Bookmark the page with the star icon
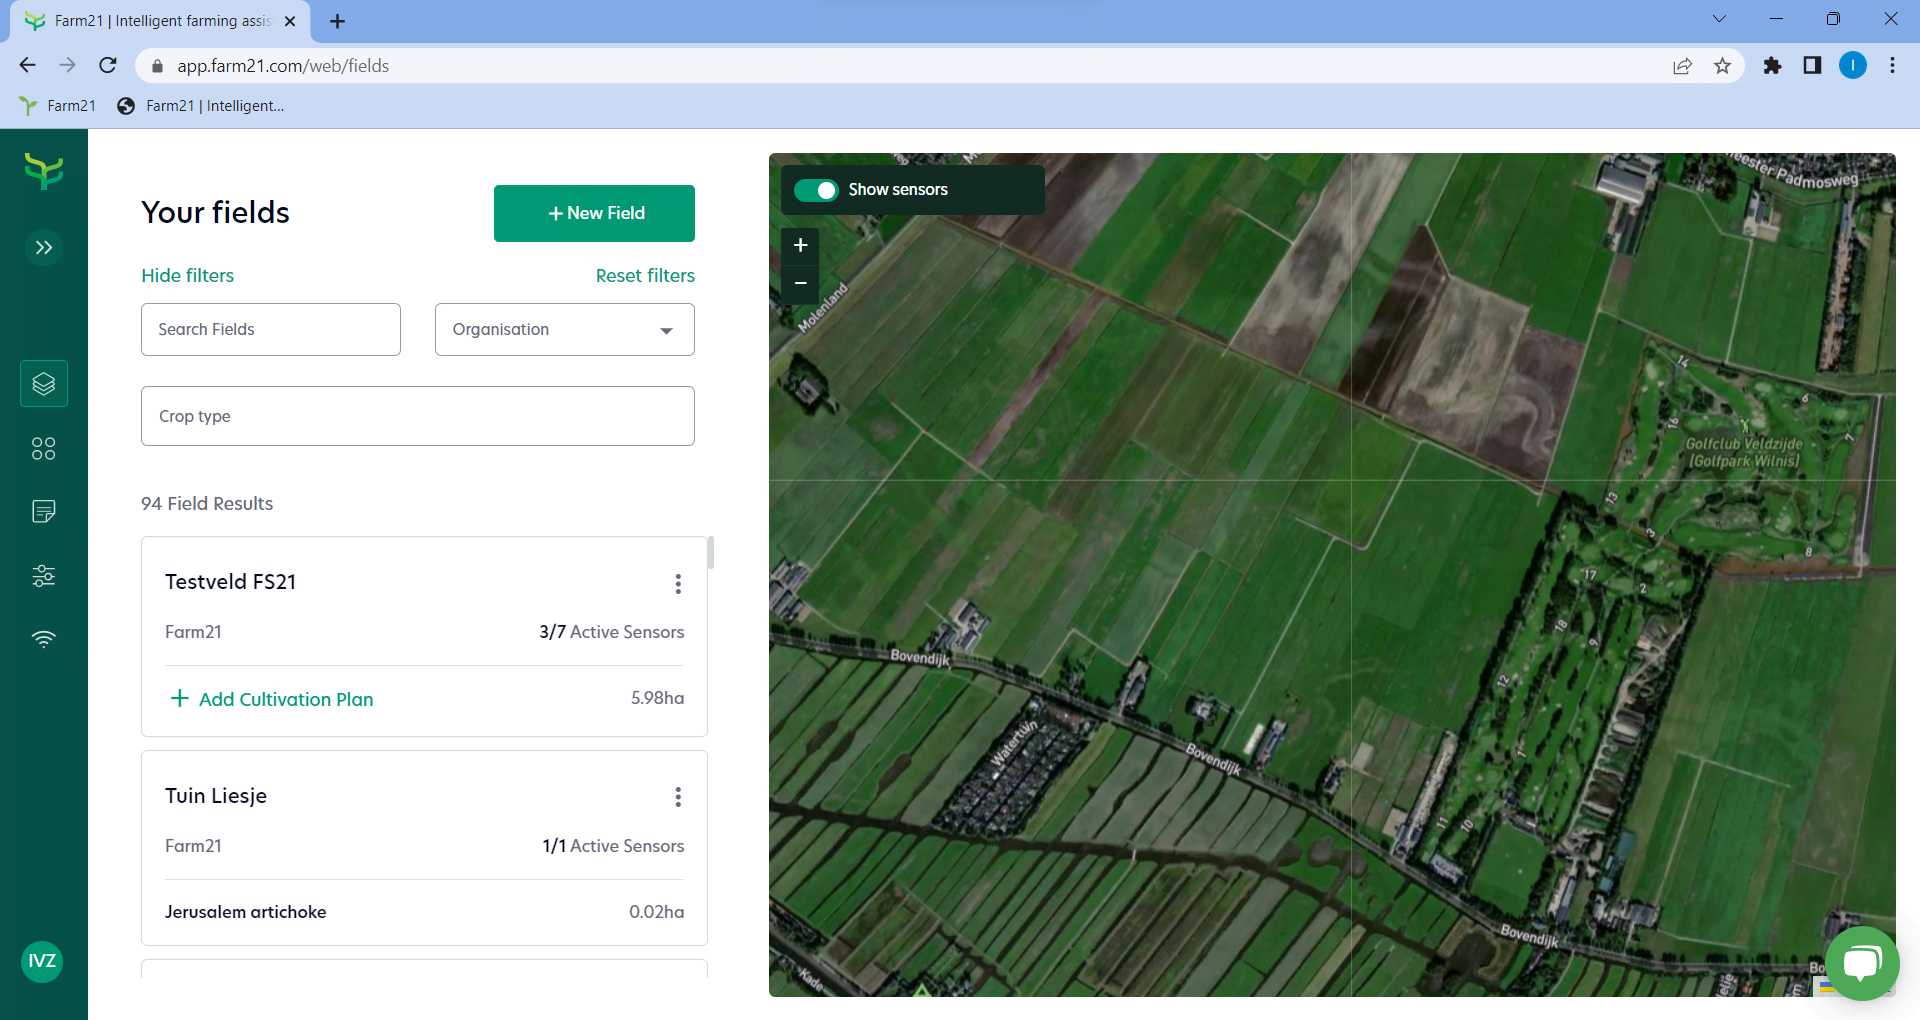The height and width of the screenshot is (1020, 1920). click(x=1722, y=65)
